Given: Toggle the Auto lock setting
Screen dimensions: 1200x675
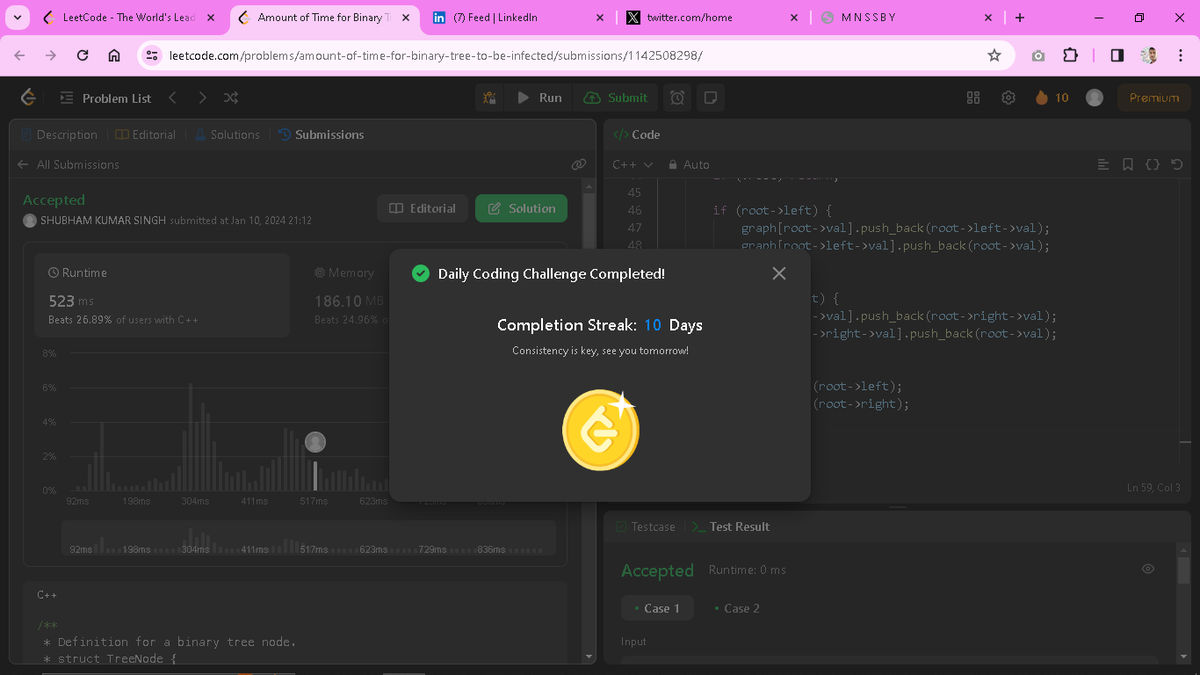Looking at the screenshot, I should (x=690, y=165).
